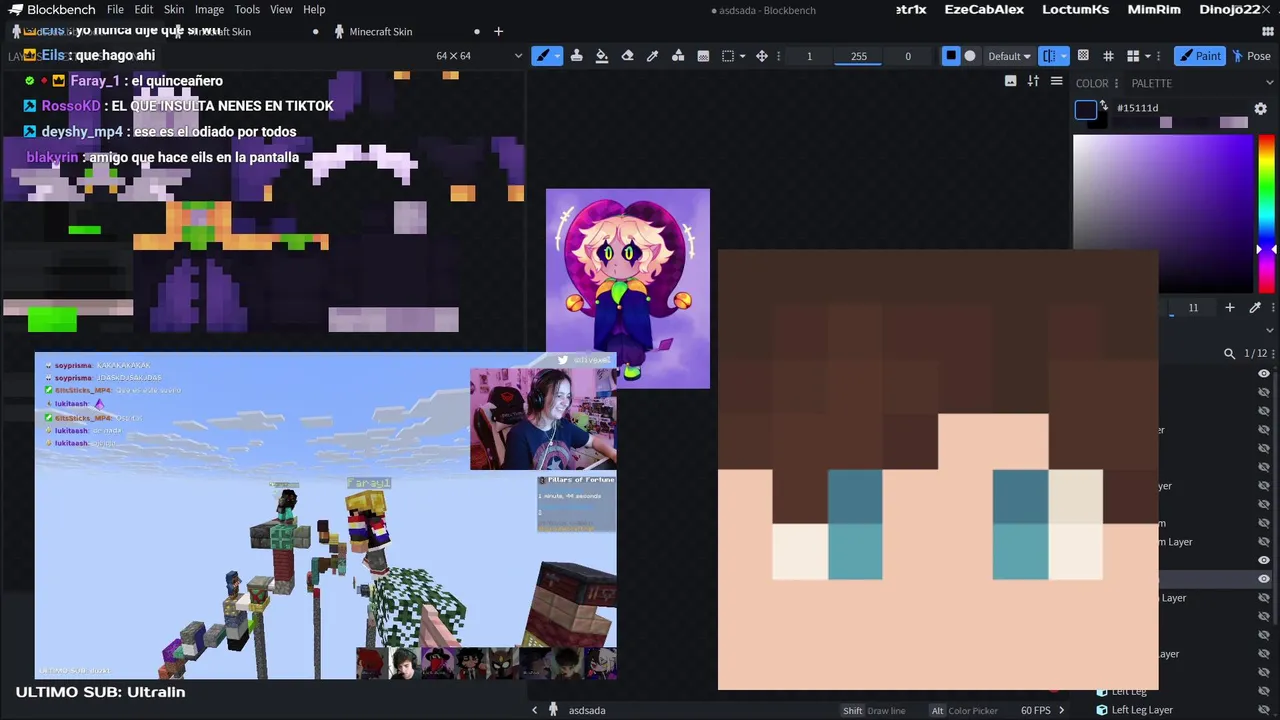This screenshot has height=720, width=1280.
Task: Open the hamburger menu above the viewport
Action: point(1056,81)
